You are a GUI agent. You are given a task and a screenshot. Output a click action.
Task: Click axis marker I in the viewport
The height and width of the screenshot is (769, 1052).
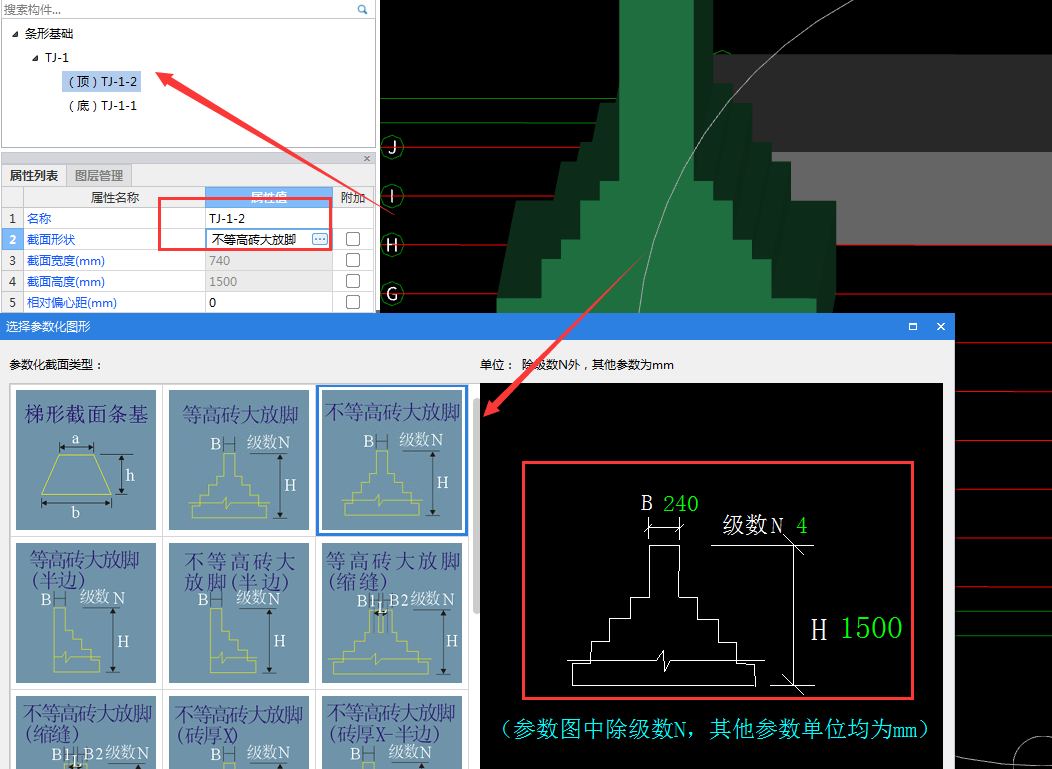click(x=392, y=196)
